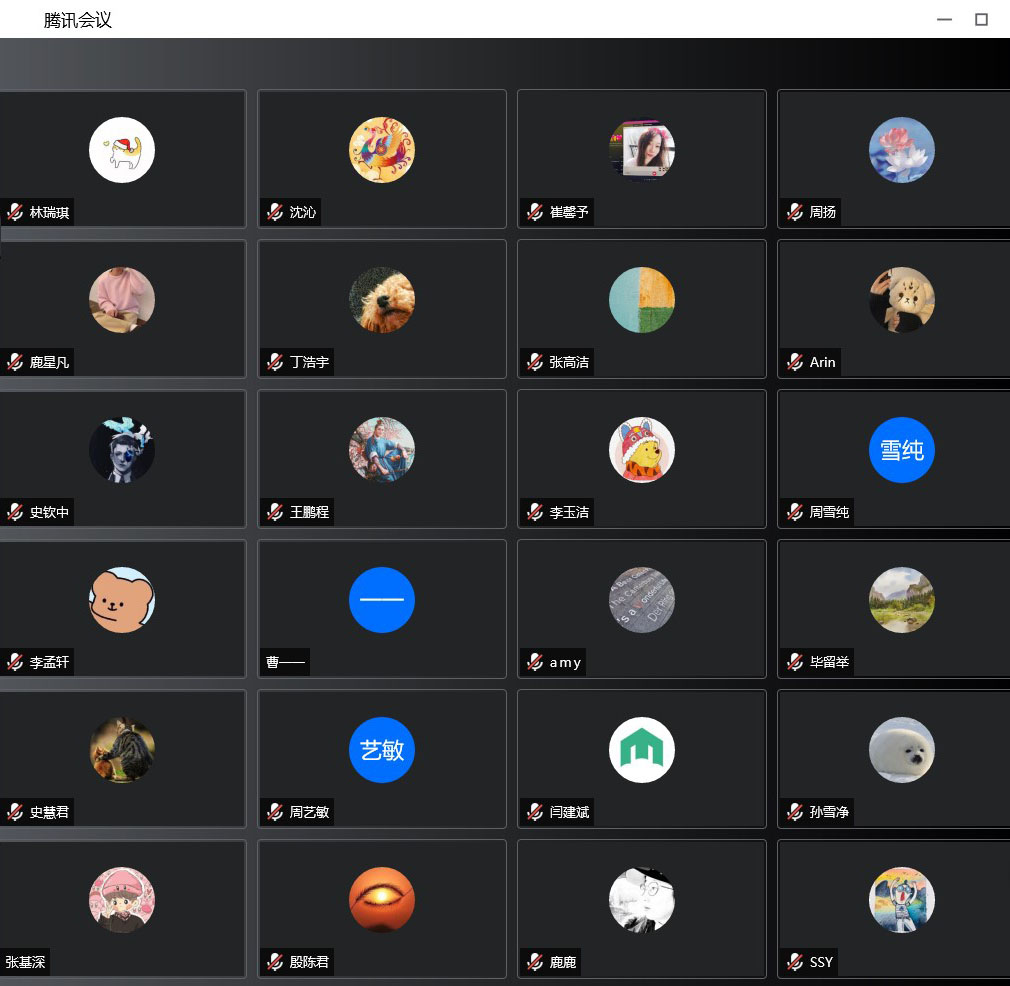
Task: Minimize the 腾讯会议 window
Action: point(944,19)
